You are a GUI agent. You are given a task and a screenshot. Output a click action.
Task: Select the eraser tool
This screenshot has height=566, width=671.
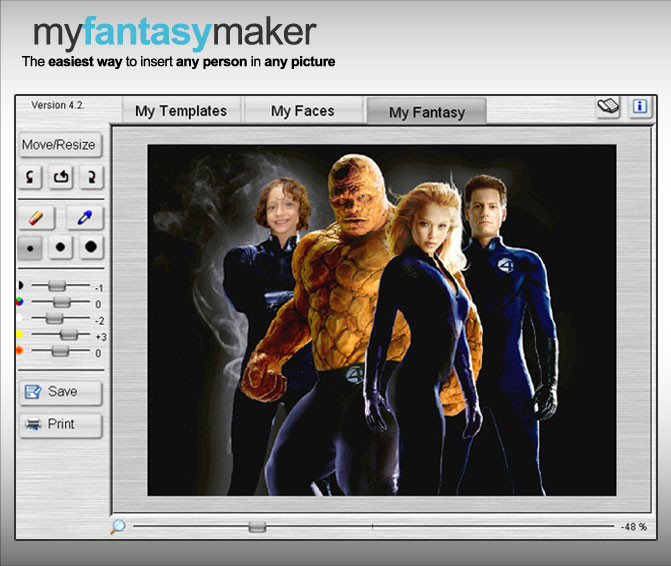coord(37,217)
